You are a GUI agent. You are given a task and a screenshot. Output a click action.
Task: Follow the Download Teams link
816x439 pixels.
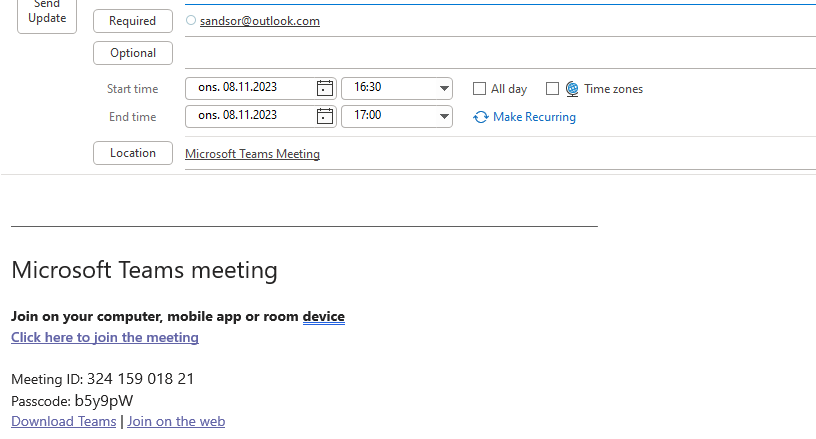pyautogui.click(x=63, y=422)
